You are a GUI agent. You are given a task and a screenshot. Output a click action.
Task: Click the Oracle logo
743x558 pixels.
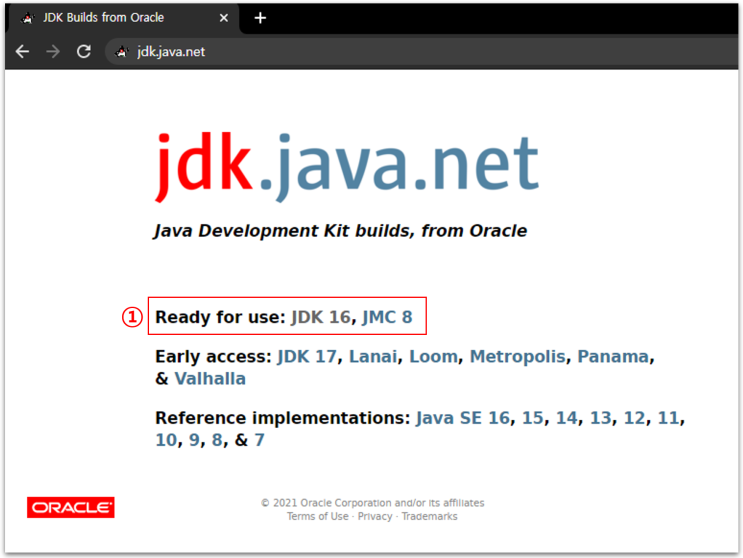click(x=71, y=507)
